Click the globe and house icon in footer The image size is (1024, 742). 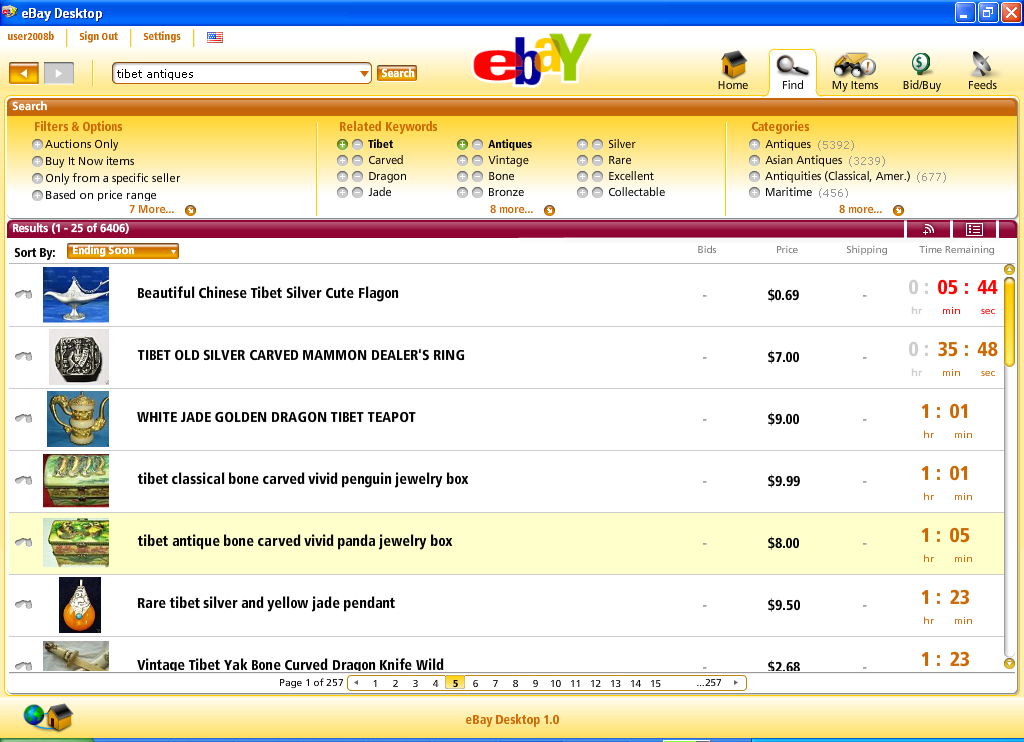48,717
